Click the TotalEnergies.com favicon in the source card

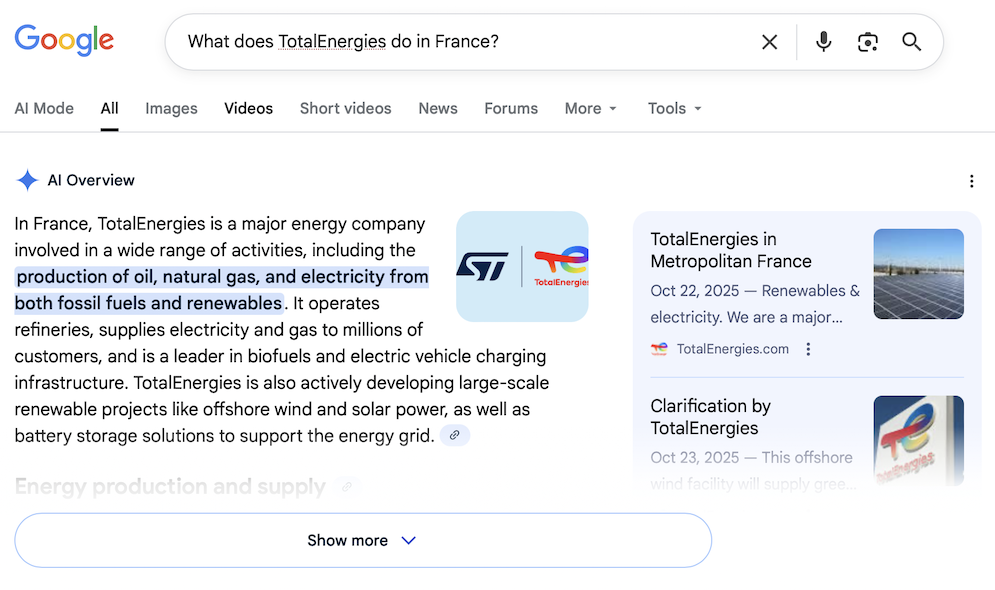coord(659,348)
